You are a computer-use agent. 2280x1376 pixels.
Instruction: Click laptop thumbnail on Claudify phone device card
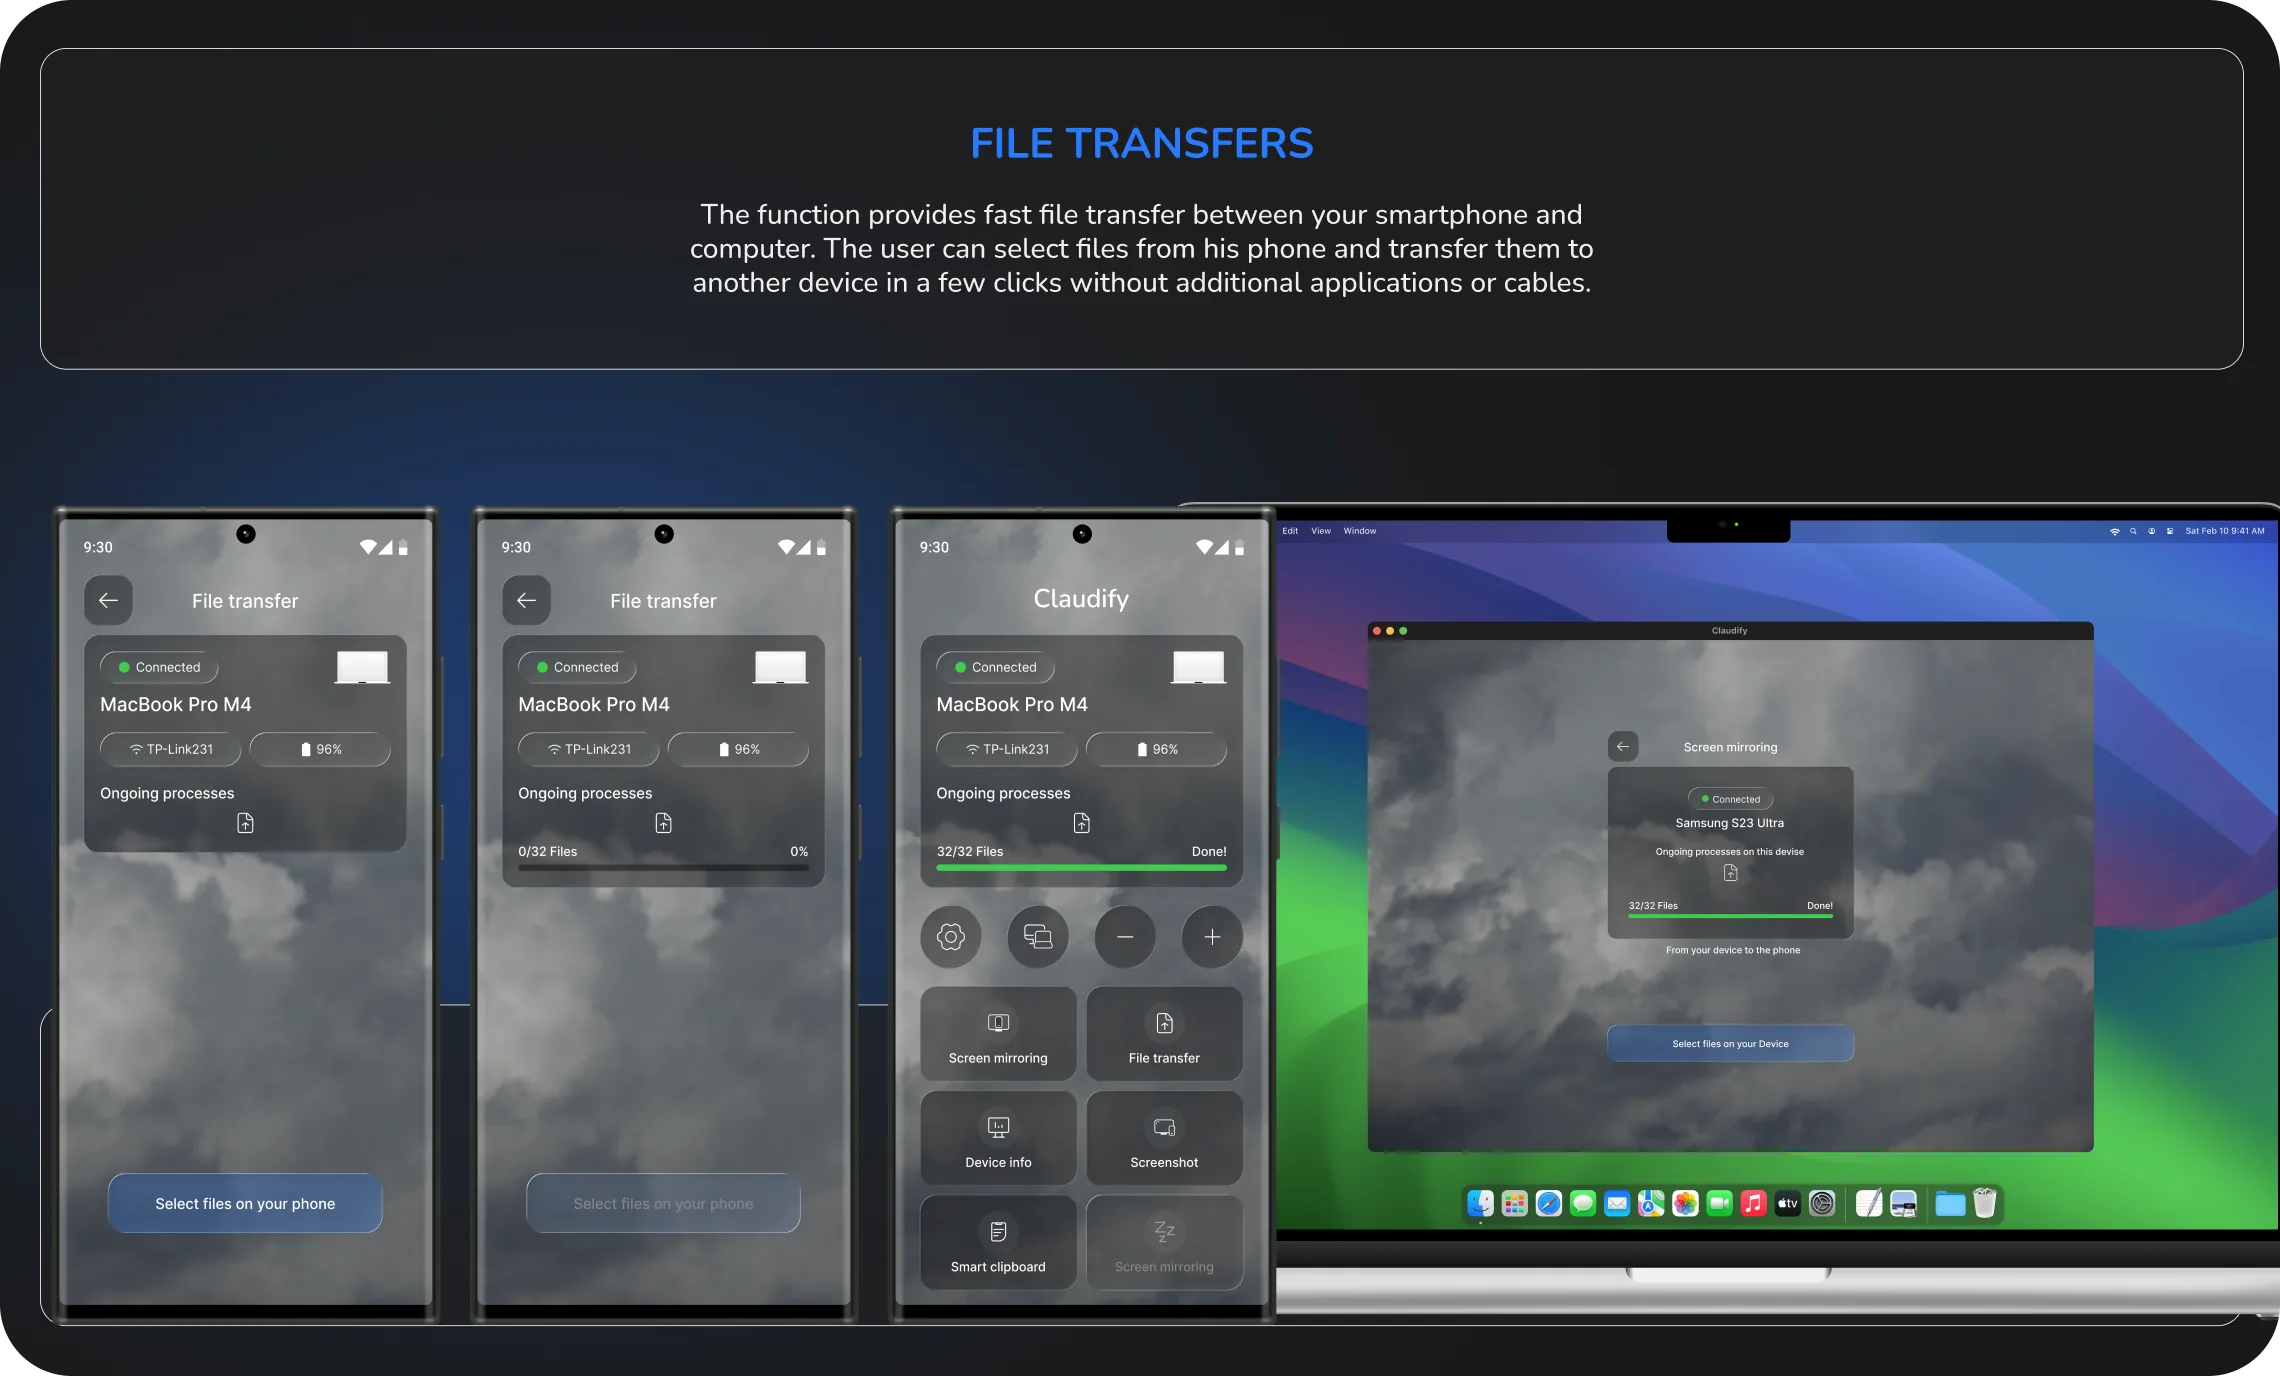(1198, 667)
